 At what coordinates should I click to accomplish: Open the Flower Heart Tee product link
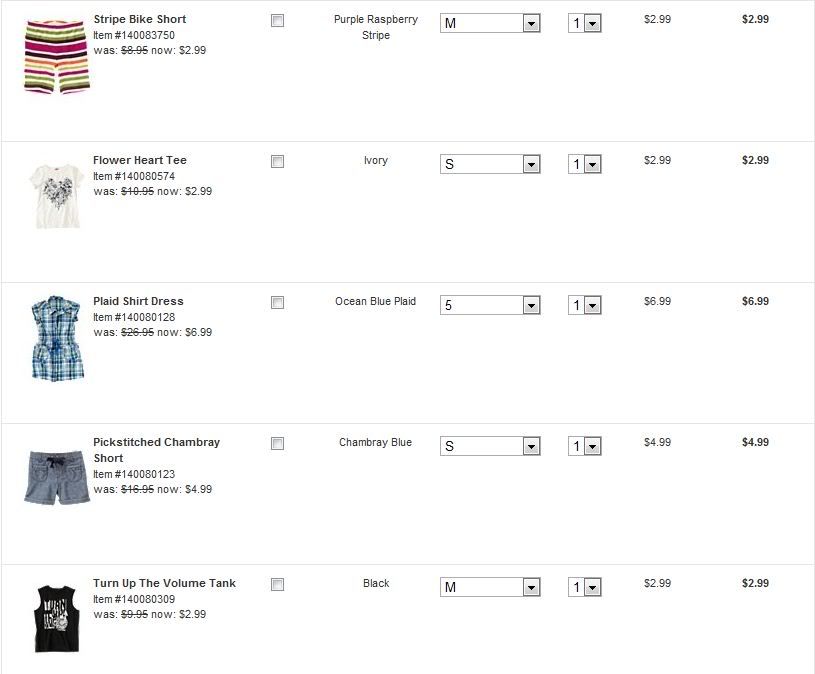pos(139,160)
